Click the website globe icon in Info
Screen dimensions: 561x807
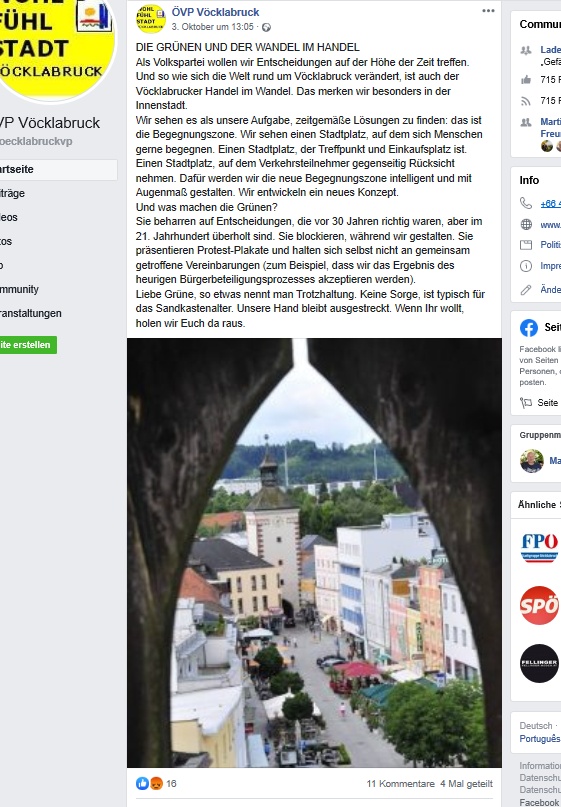(526, 224)
